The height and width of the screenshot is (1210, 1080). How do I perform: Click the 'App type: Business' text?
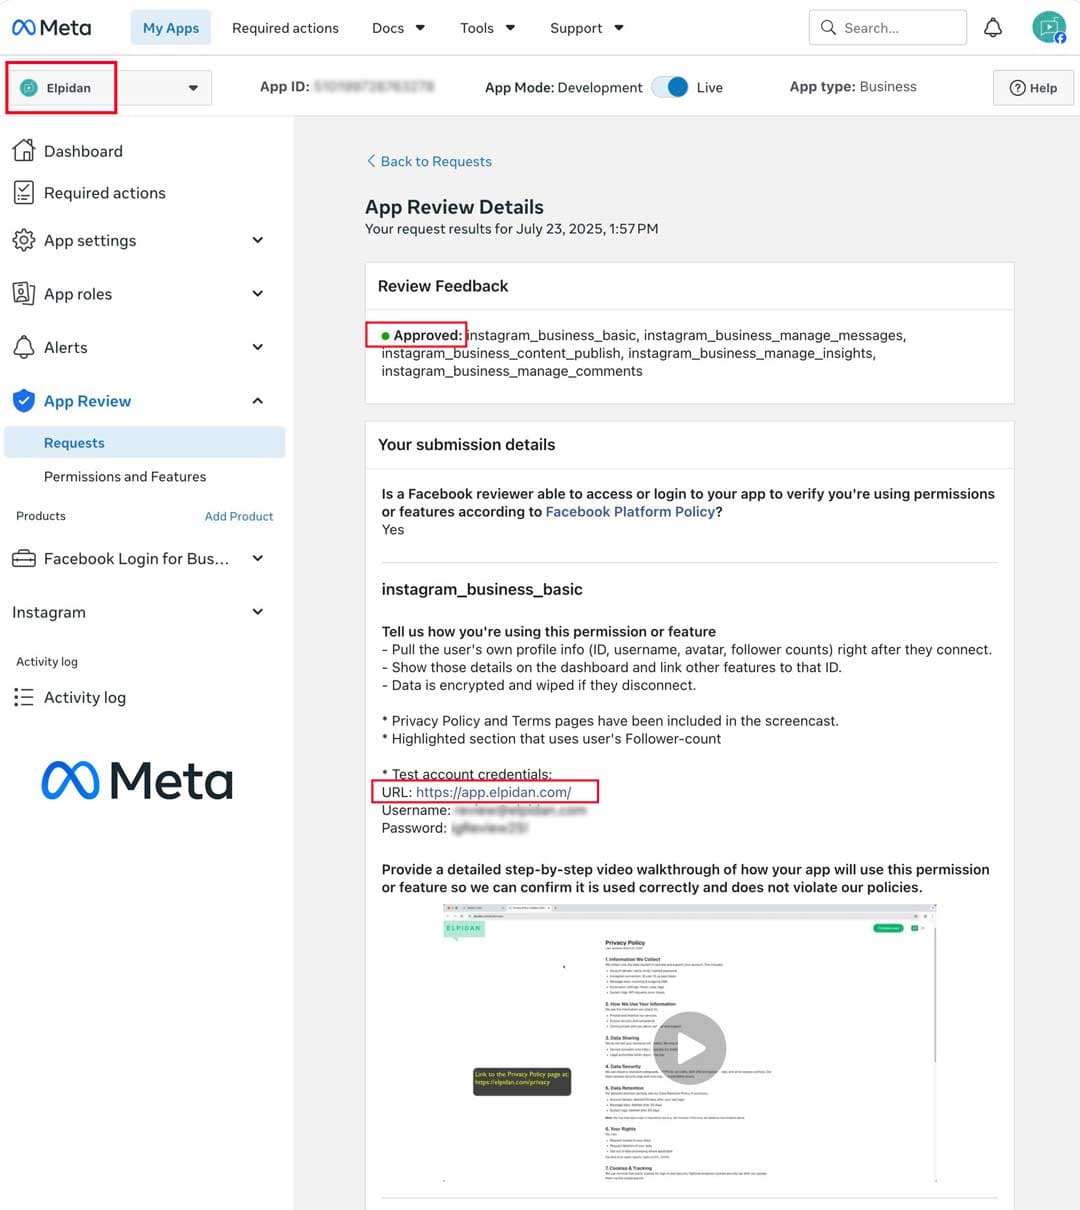click(x=853, y=87)
